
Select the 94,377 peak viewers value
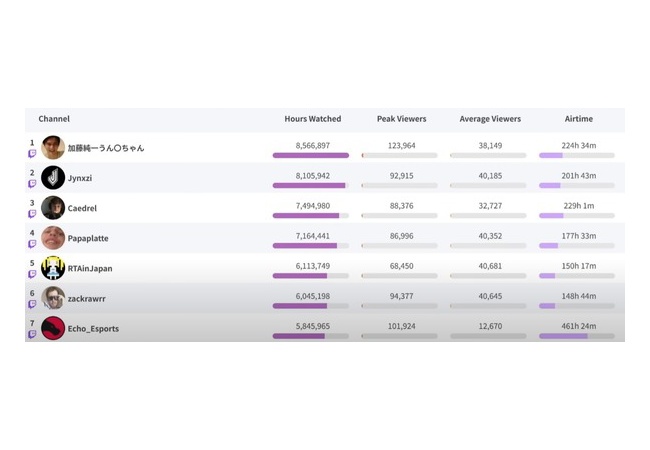401,296
